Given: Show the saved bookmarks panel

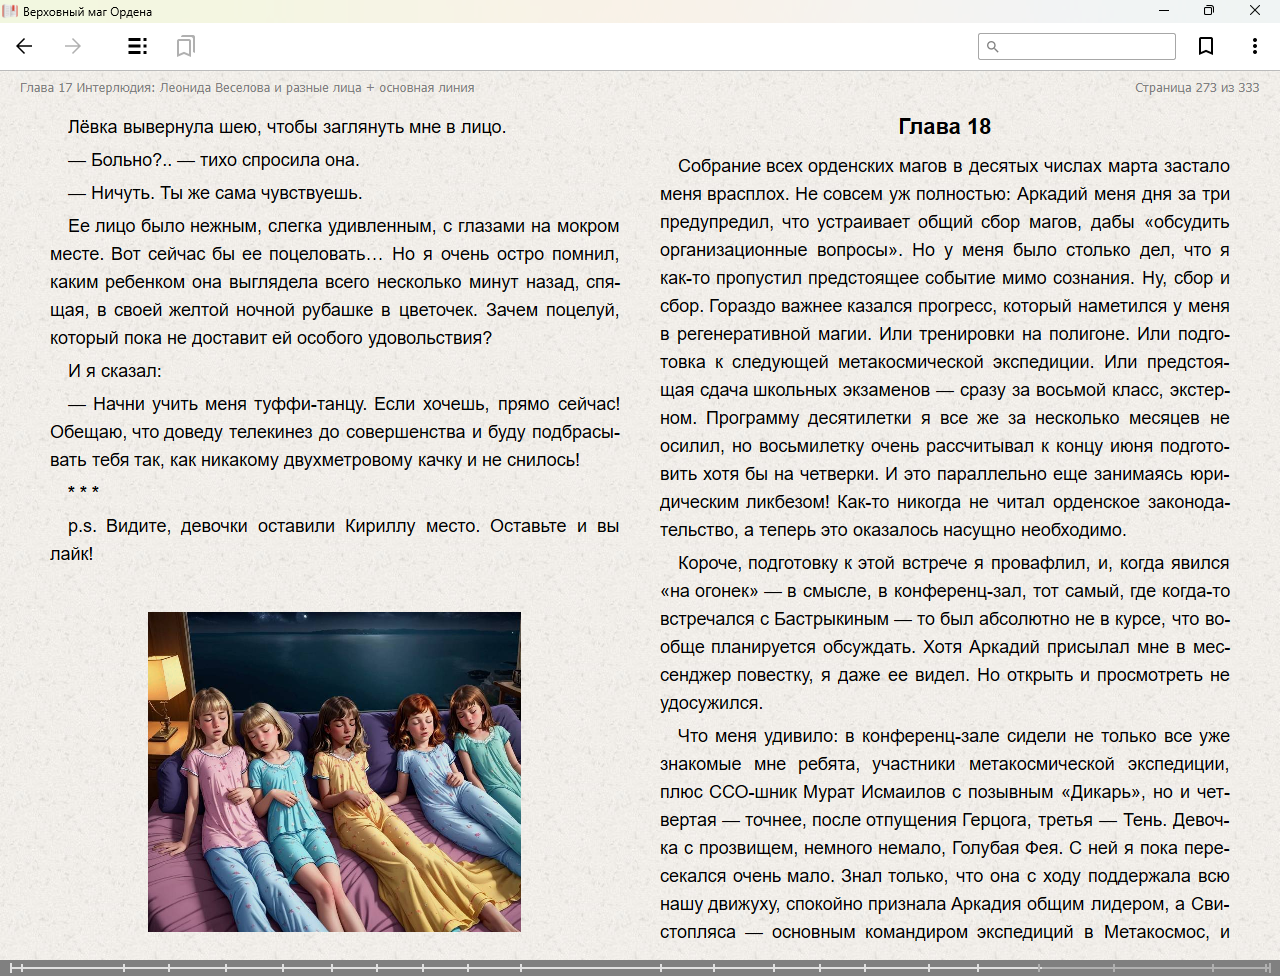Looking at the screenshot, I should pyautogui.click(x=185, y=46).
